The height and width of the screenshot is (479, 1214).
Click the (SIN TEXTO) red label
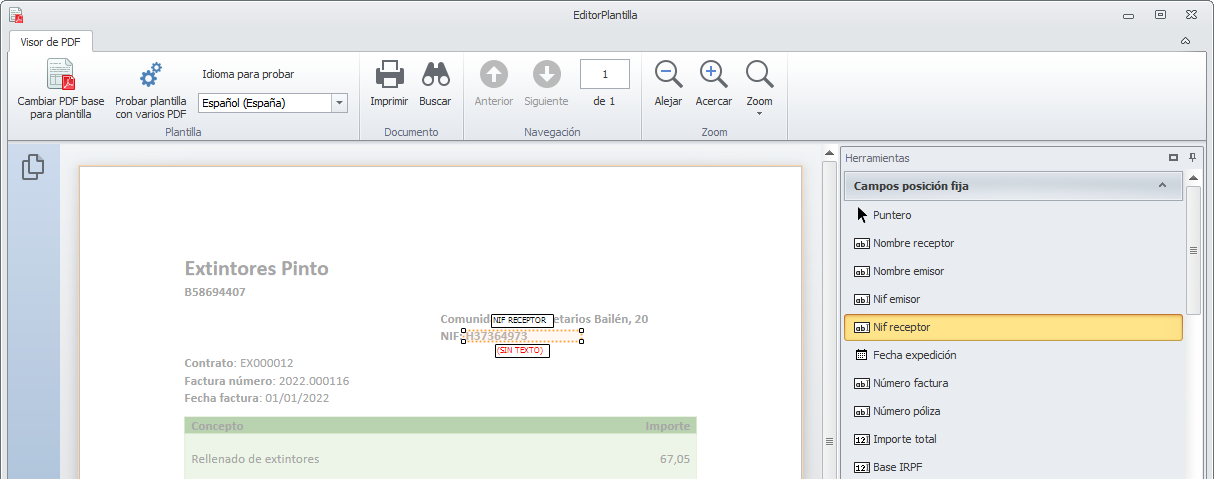click(x=522, y=351)
